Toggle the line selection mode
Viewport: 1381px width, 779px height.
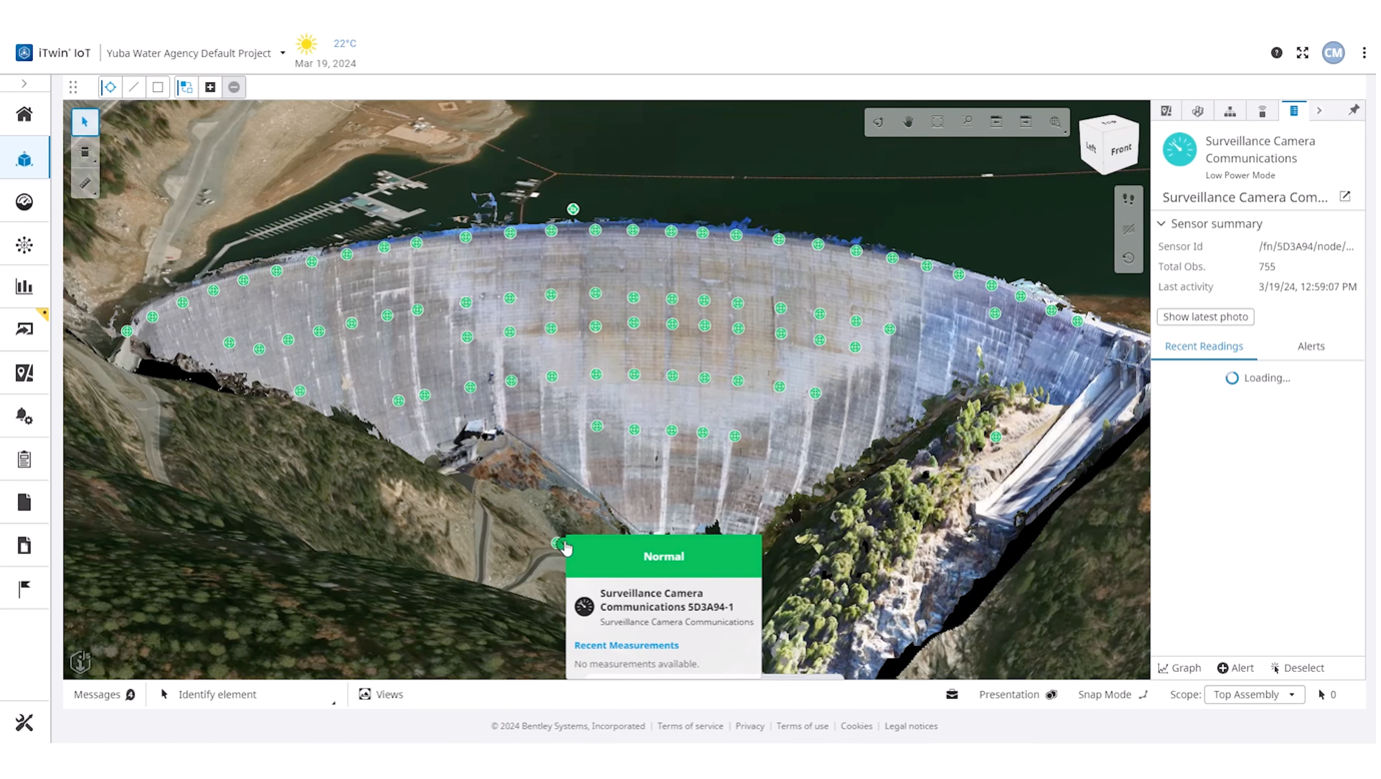[x=134, y=87]
